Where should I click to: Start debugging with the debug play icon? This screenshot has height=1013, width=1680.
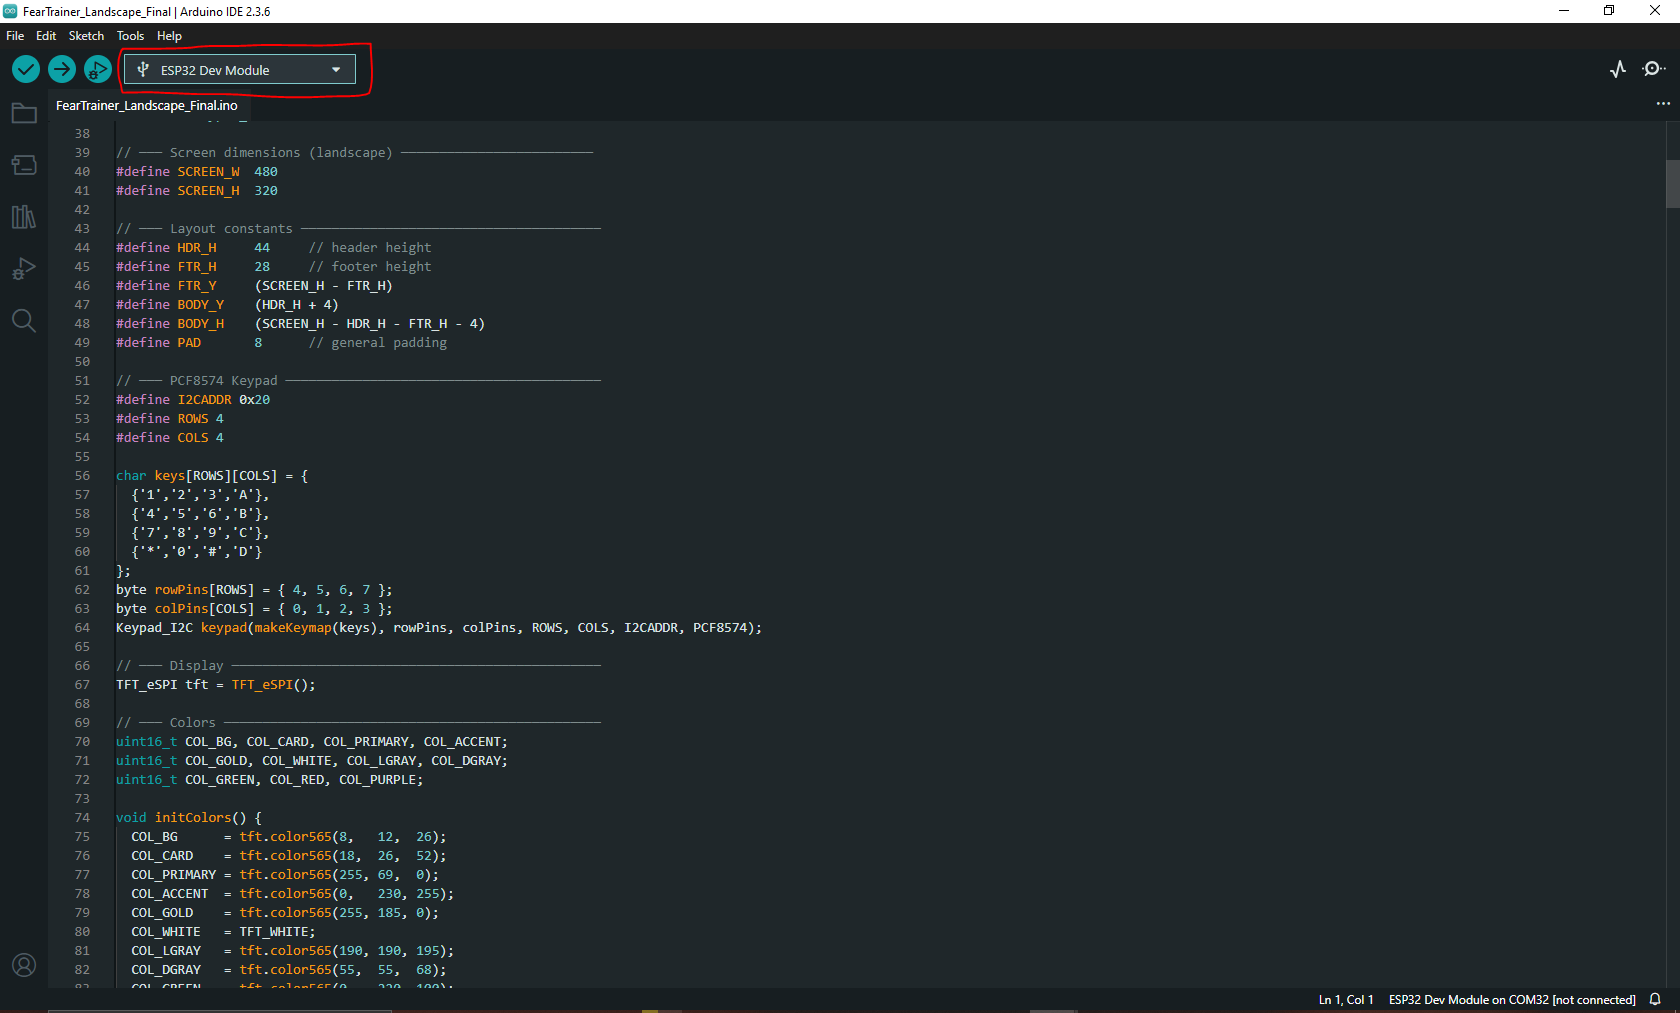click(98, 69)
